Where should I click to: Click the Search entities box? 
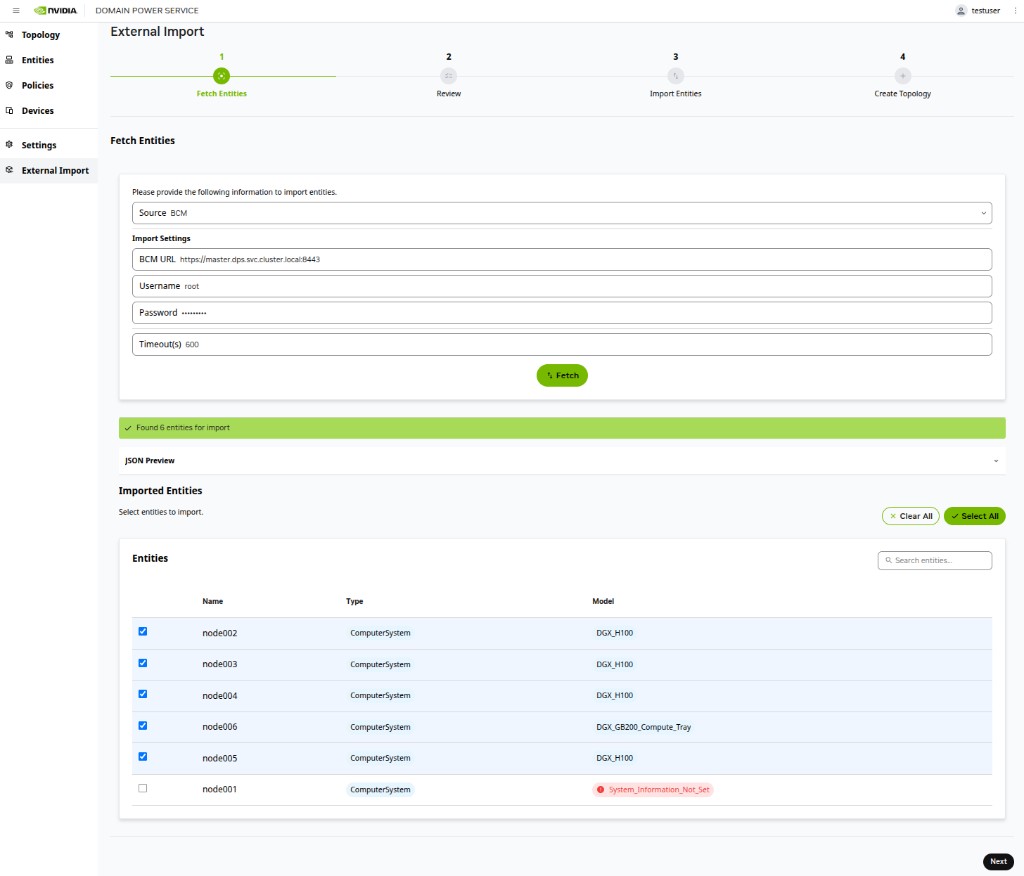coord(935,560)
